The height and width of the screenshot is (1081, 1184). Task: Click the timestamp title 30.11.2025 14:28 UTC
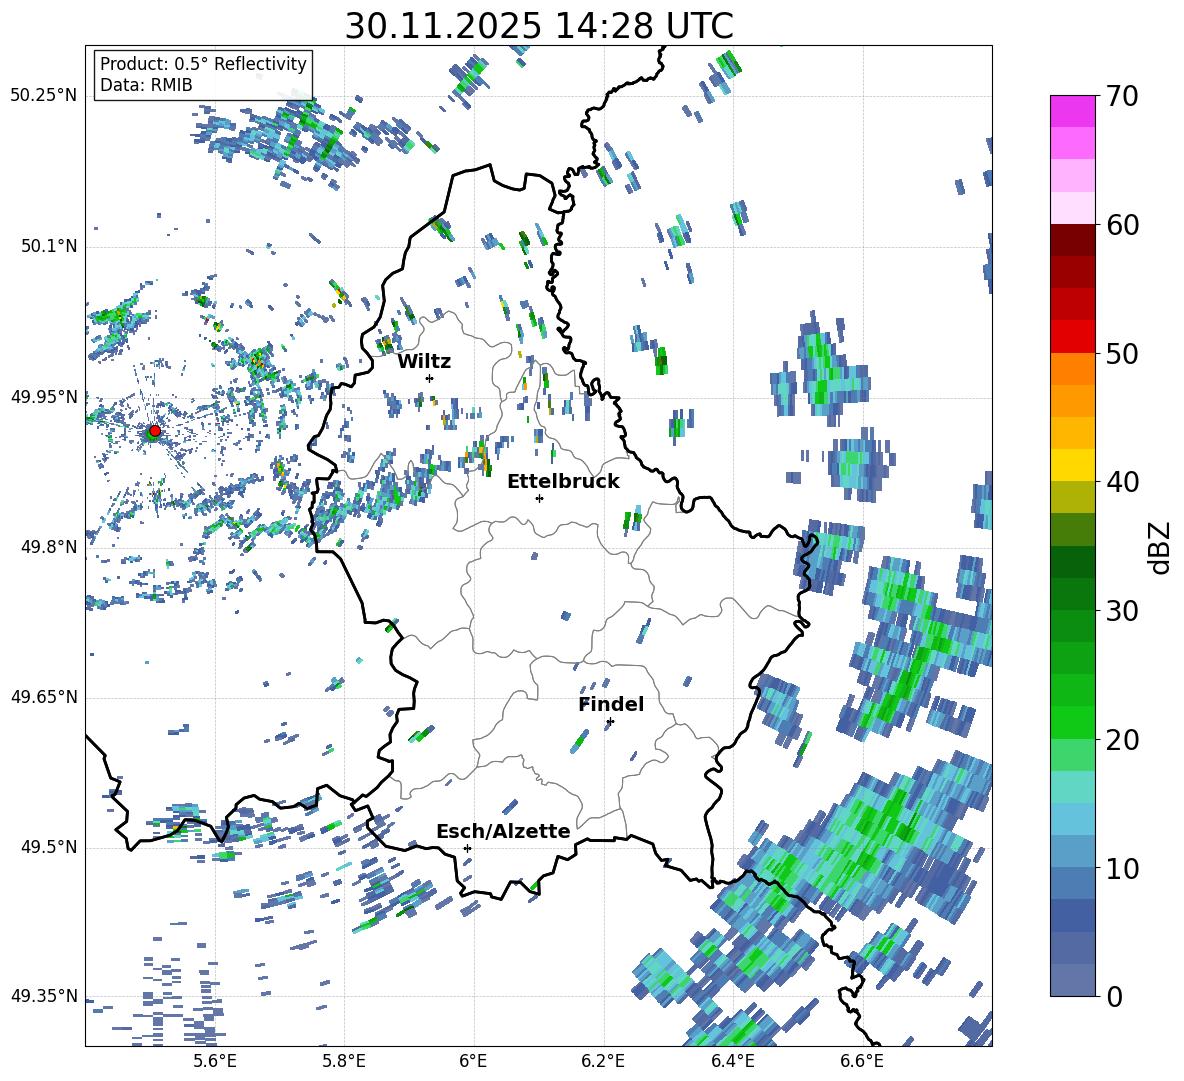coord(539,26)
